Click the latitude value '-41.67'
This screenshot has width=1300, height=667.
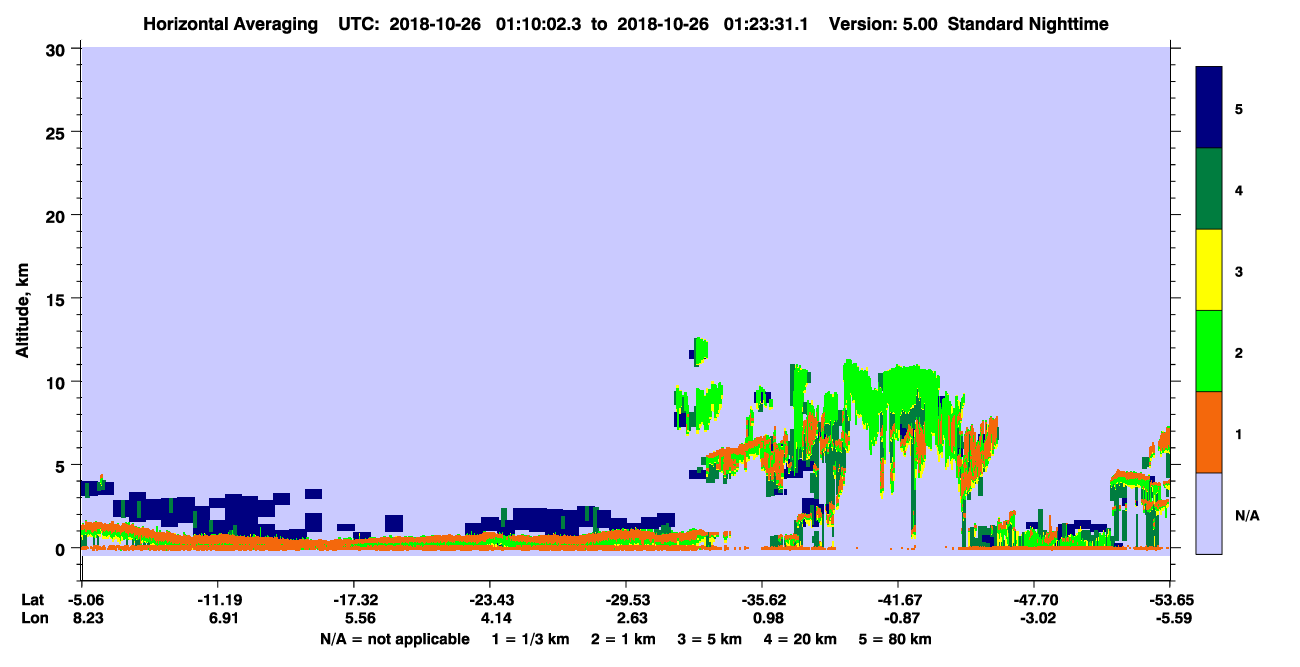898,600
